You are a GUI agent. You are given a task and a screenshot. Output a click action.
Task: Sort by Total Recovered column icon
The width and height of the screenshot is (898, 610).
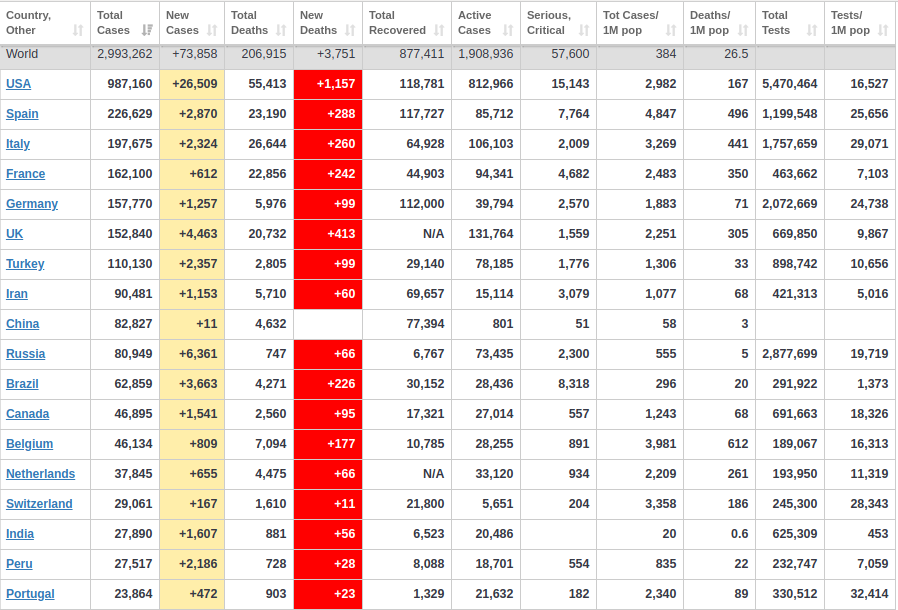pos(439,30)
